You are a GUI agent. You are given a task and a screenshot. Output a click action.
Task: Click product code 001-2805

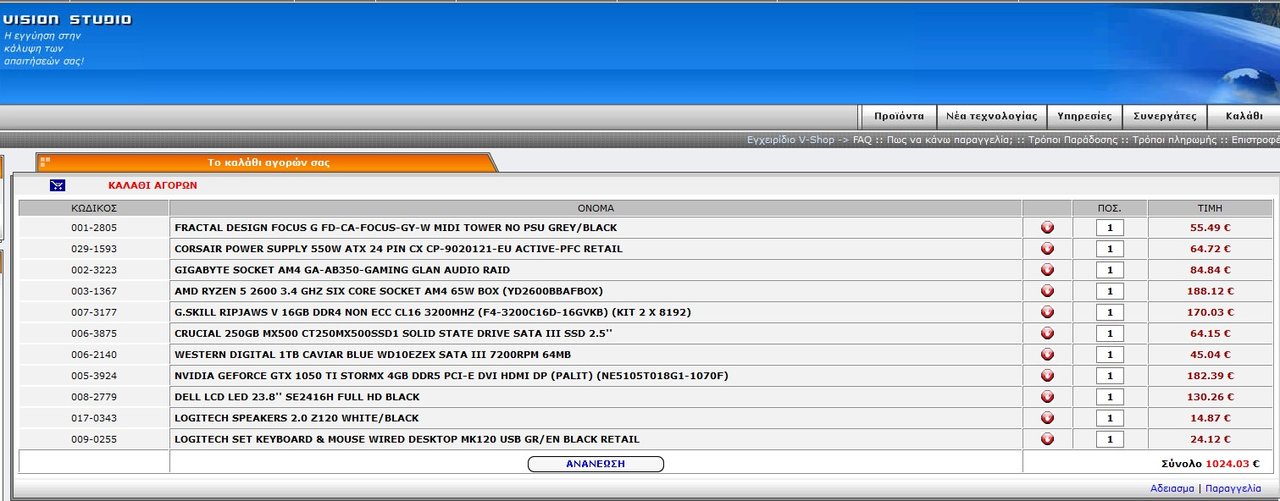coord(94,228)
